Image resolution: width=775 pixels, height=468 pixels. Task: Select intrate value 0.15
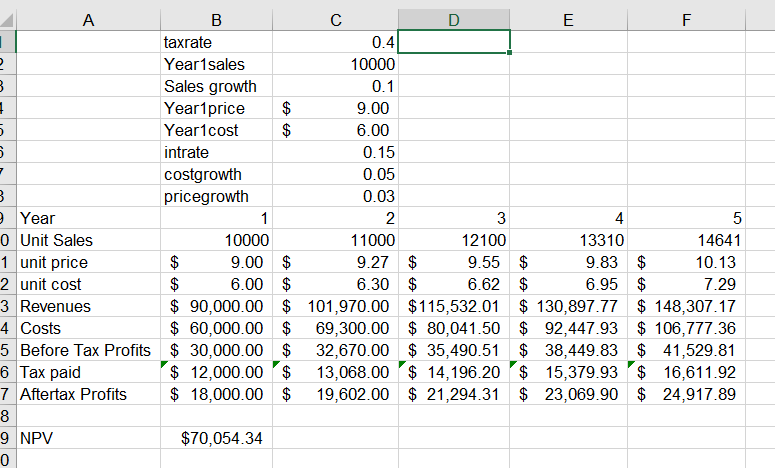[x=336, y=152]
